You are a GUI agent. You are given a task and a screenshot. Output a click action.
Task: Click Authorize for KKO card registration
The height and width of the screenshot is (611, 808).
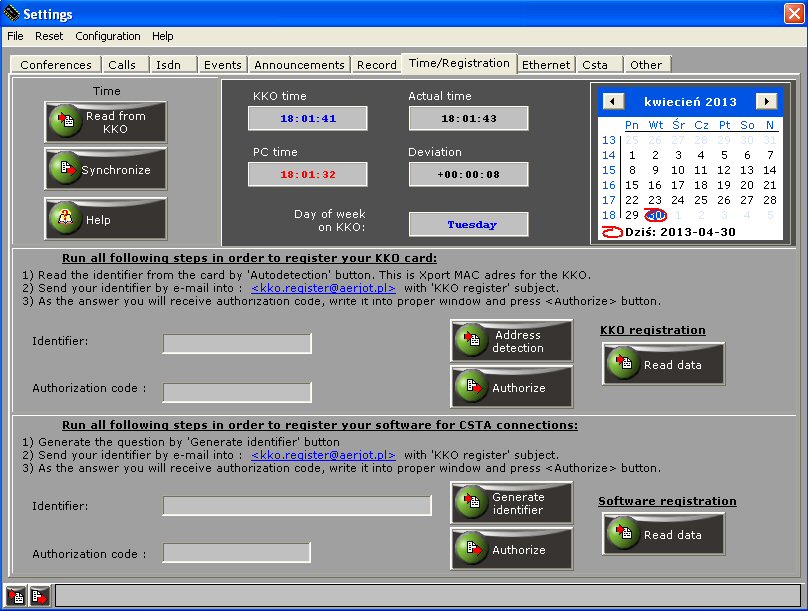point(512,387)
